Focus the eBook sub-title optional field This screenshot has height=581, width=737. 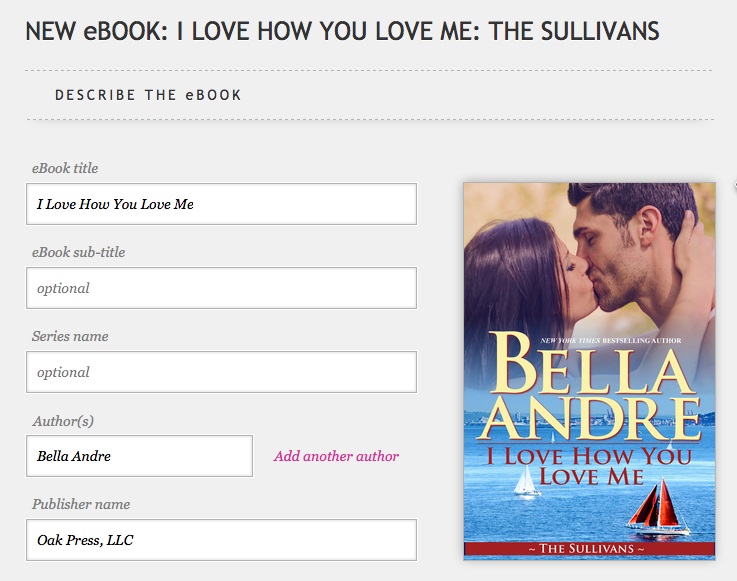(x=221, y=288)
